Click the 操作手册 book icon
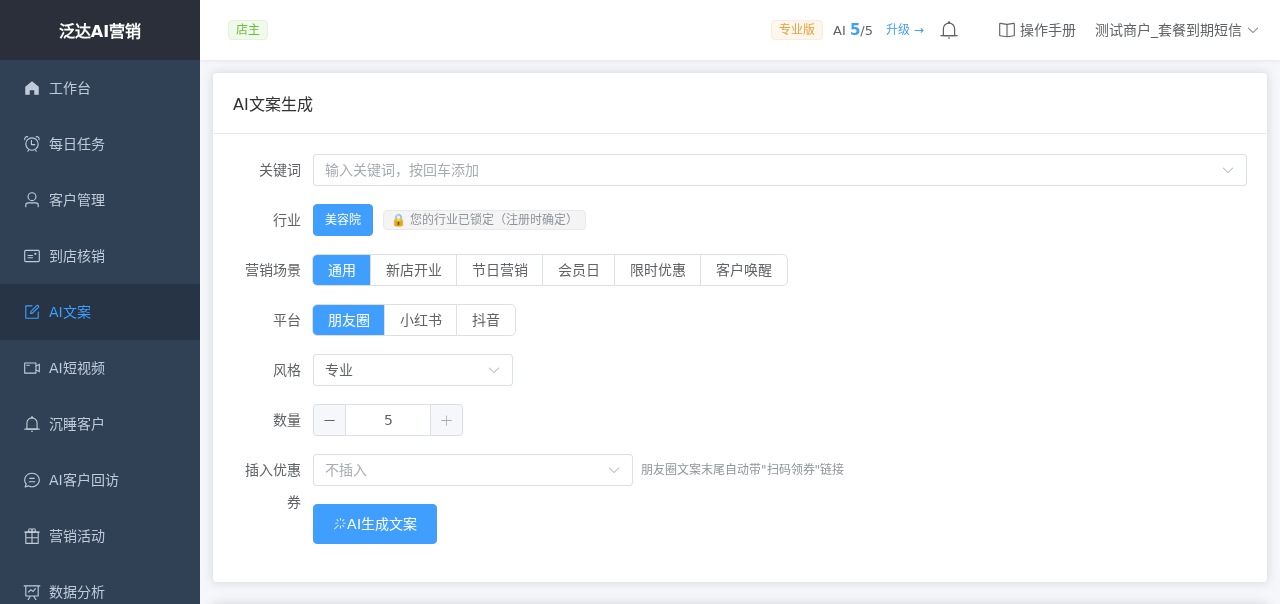 (x=1007, y=30)
